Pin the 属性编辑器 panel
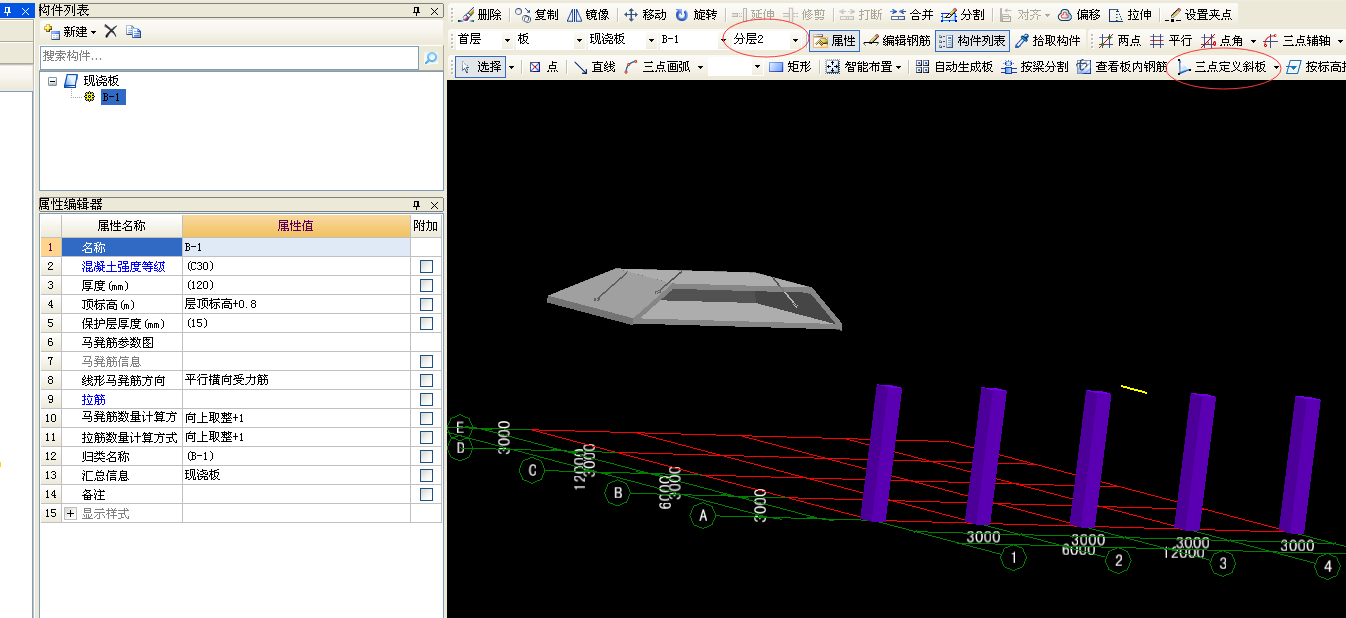 (x=417, y=204)
